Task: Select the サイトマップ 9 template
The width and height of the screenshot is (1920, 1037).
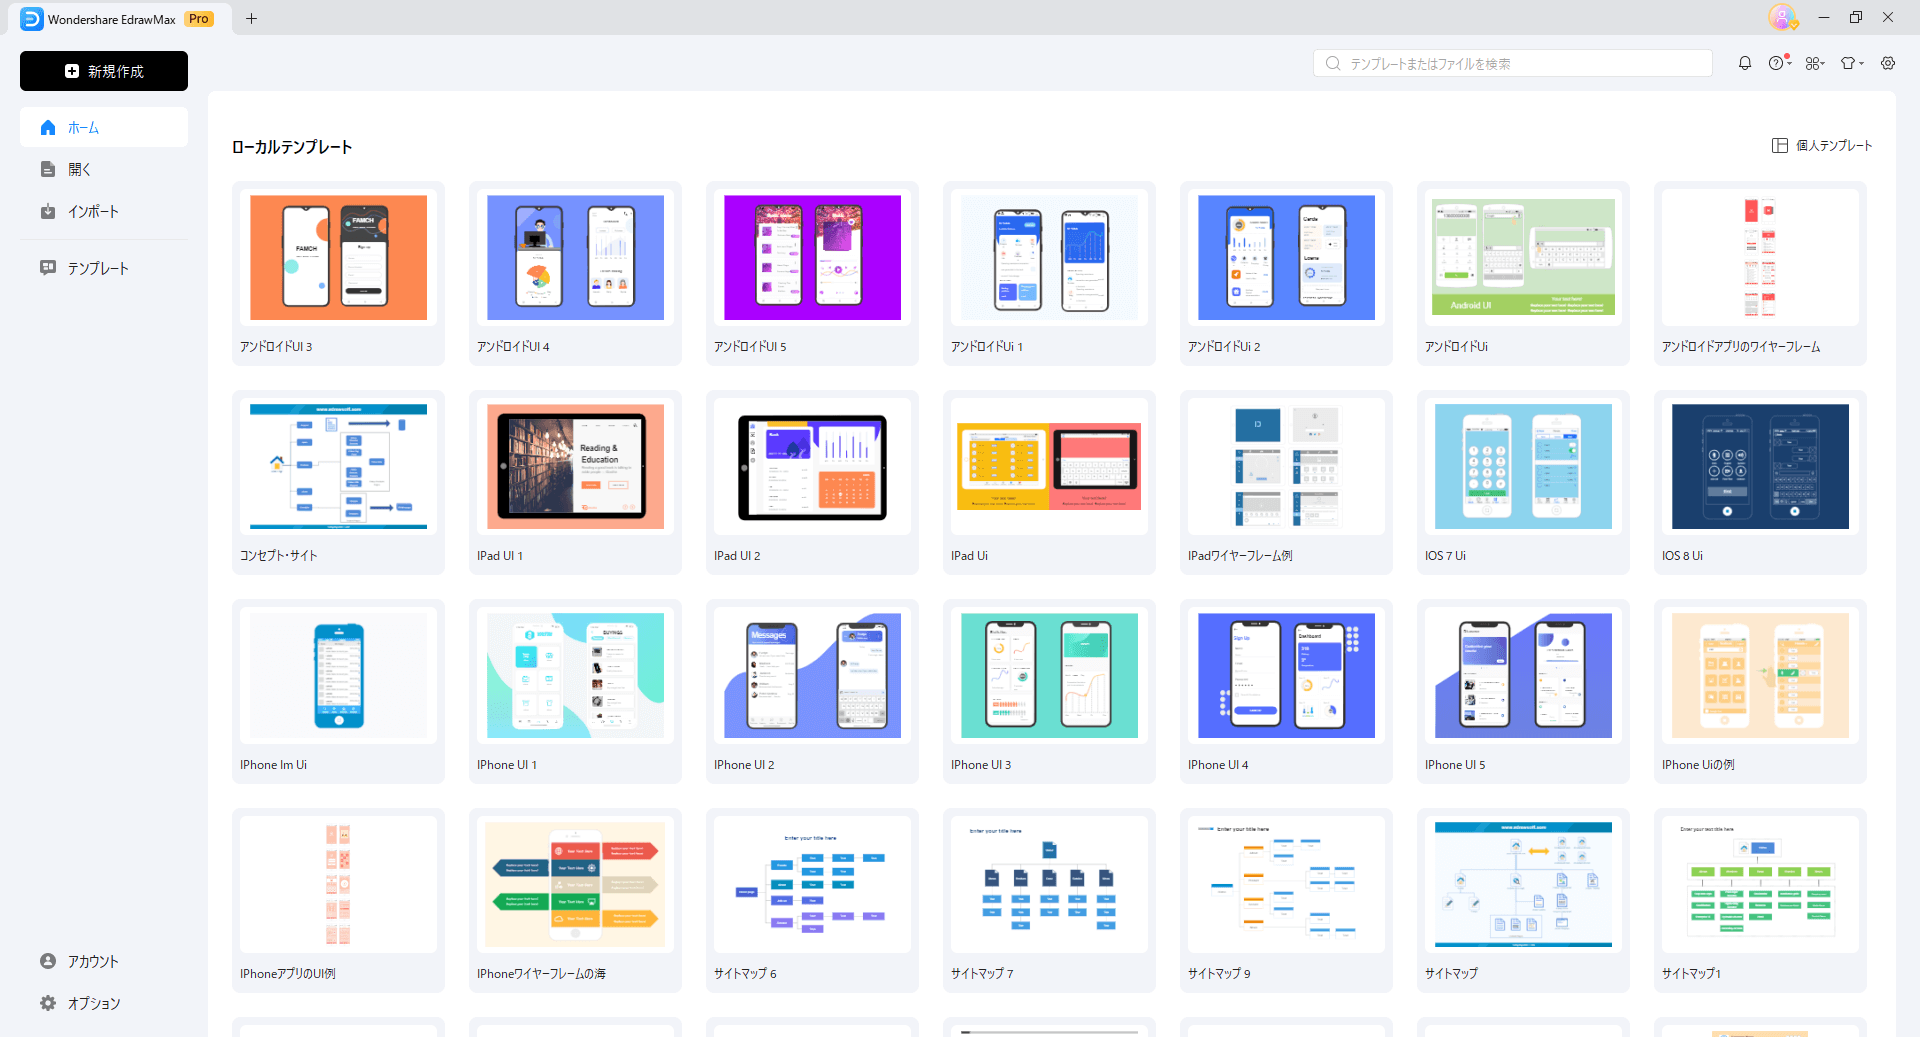Action: [x=1286, y=900]
